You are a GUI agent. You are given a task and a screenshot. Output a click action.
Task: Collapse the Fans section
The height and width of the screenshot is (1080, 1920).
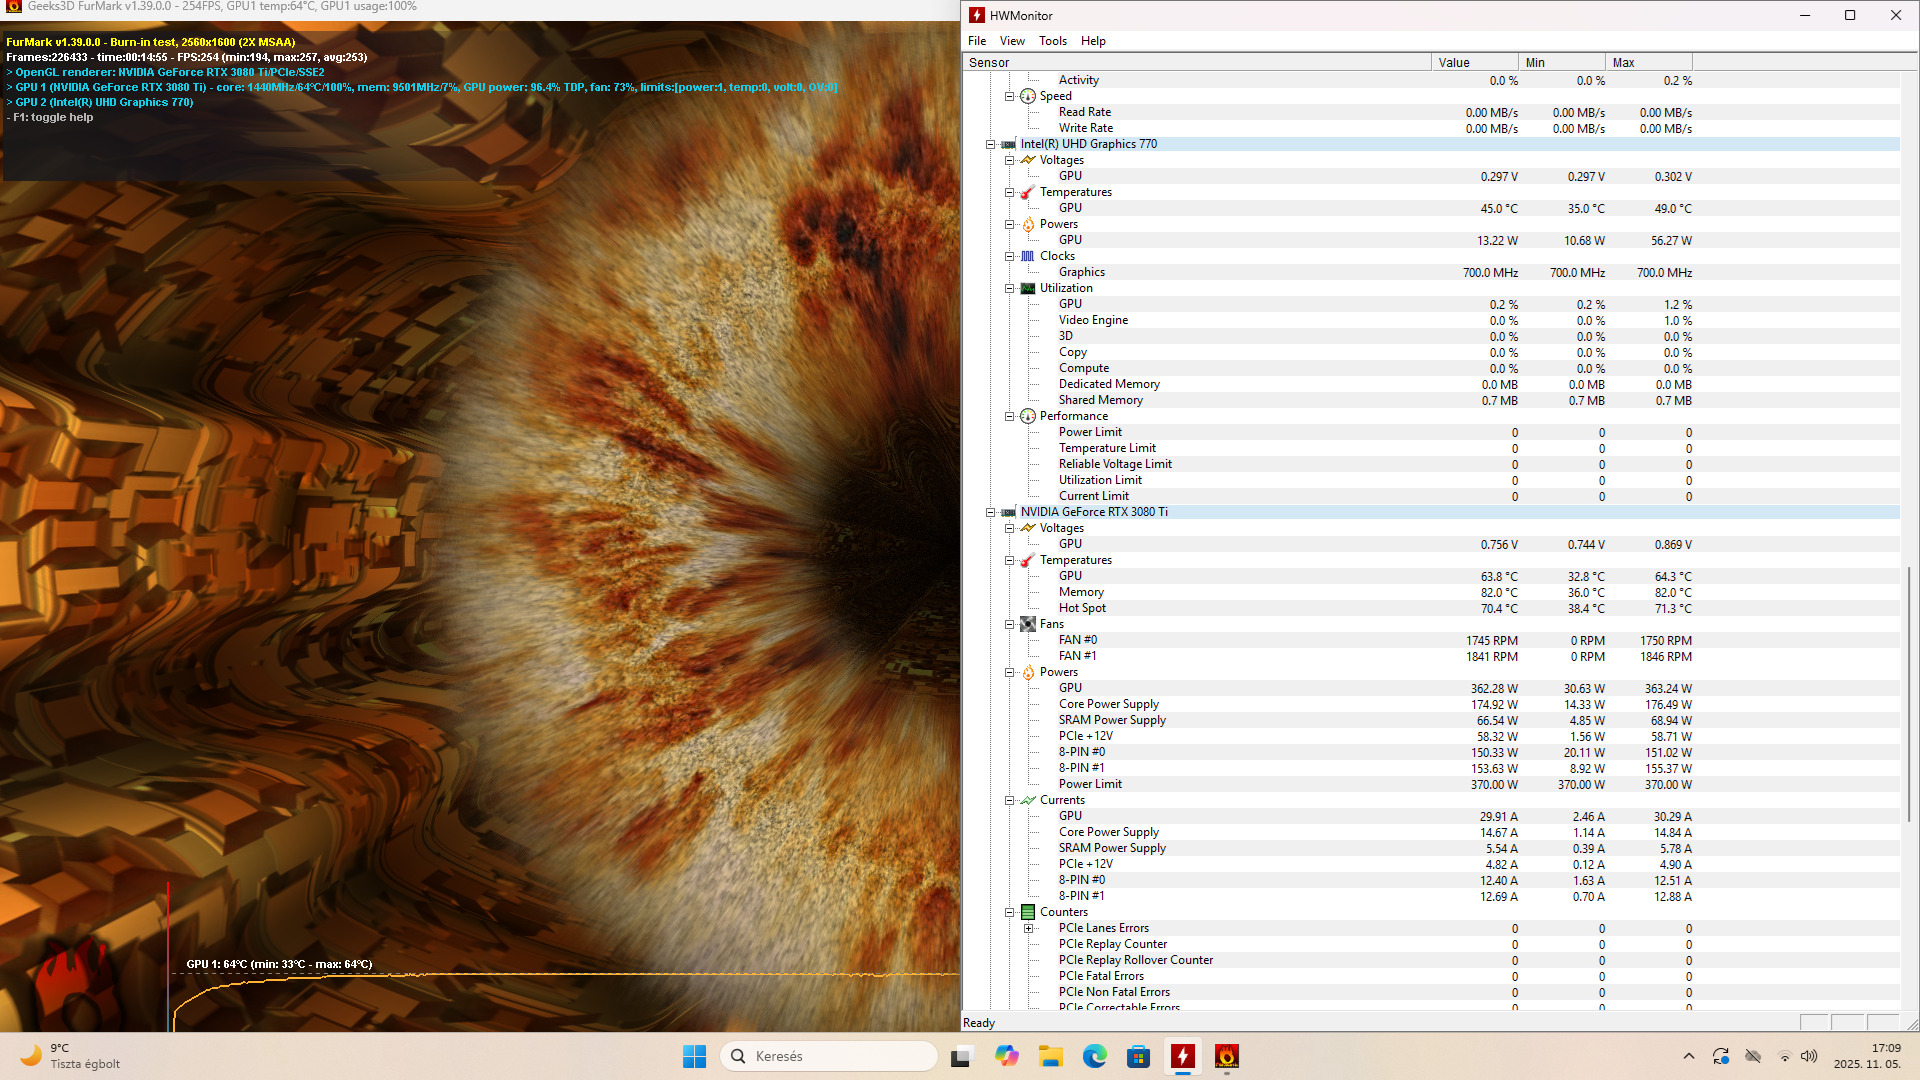coord(1010,624)
